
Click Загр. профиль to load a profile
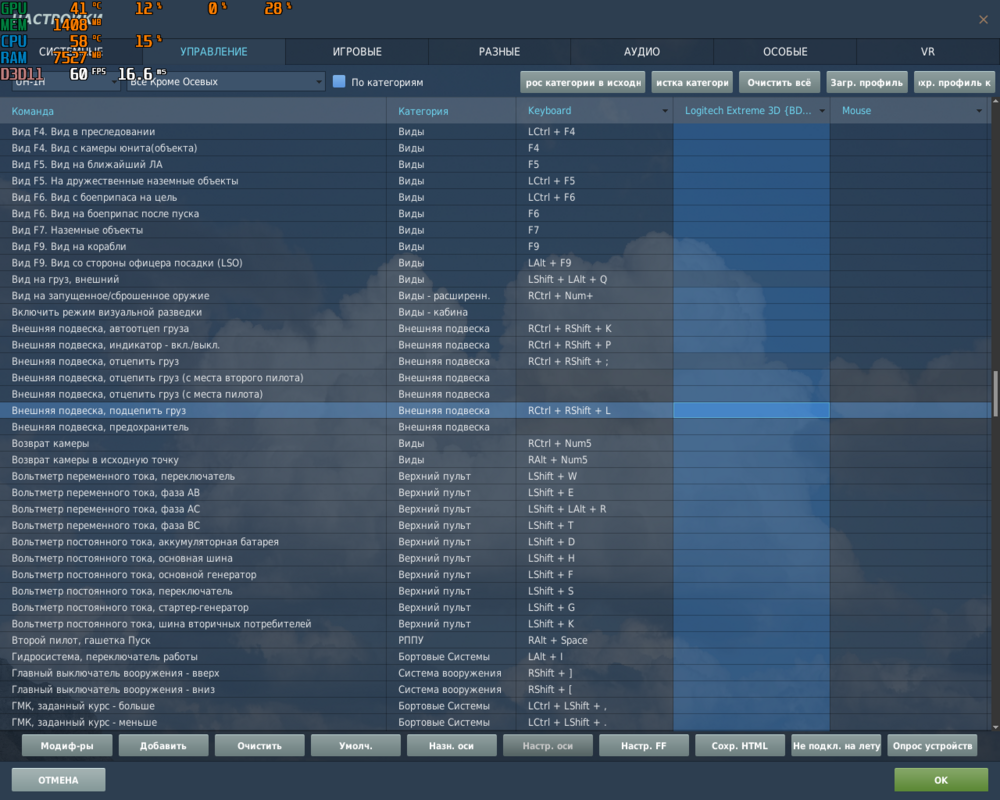pos(866,82)
